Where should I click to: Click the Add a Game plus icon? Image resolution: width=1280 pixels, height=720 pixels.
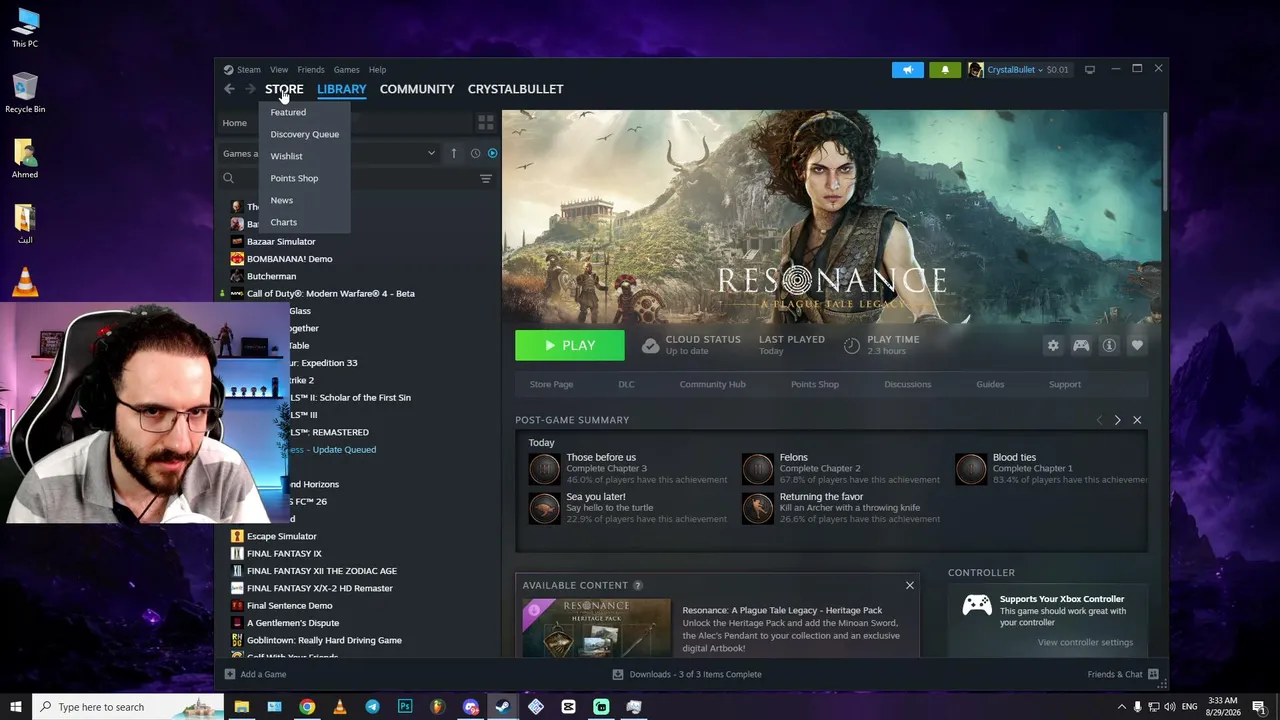(230, 674)
